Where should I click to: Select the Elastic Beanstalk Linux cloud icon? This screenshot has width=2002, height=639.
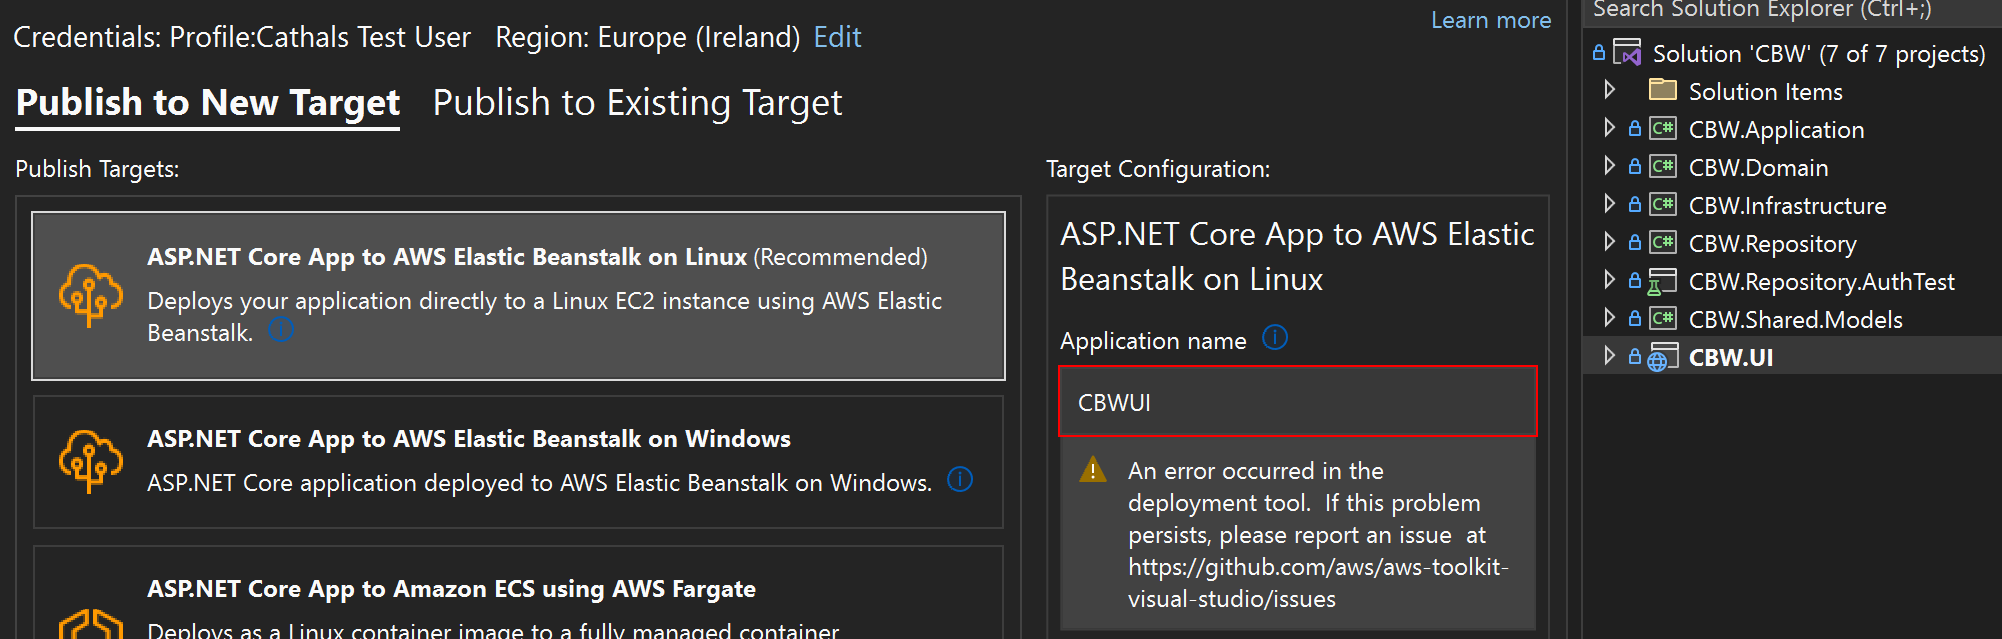[91, 296]
